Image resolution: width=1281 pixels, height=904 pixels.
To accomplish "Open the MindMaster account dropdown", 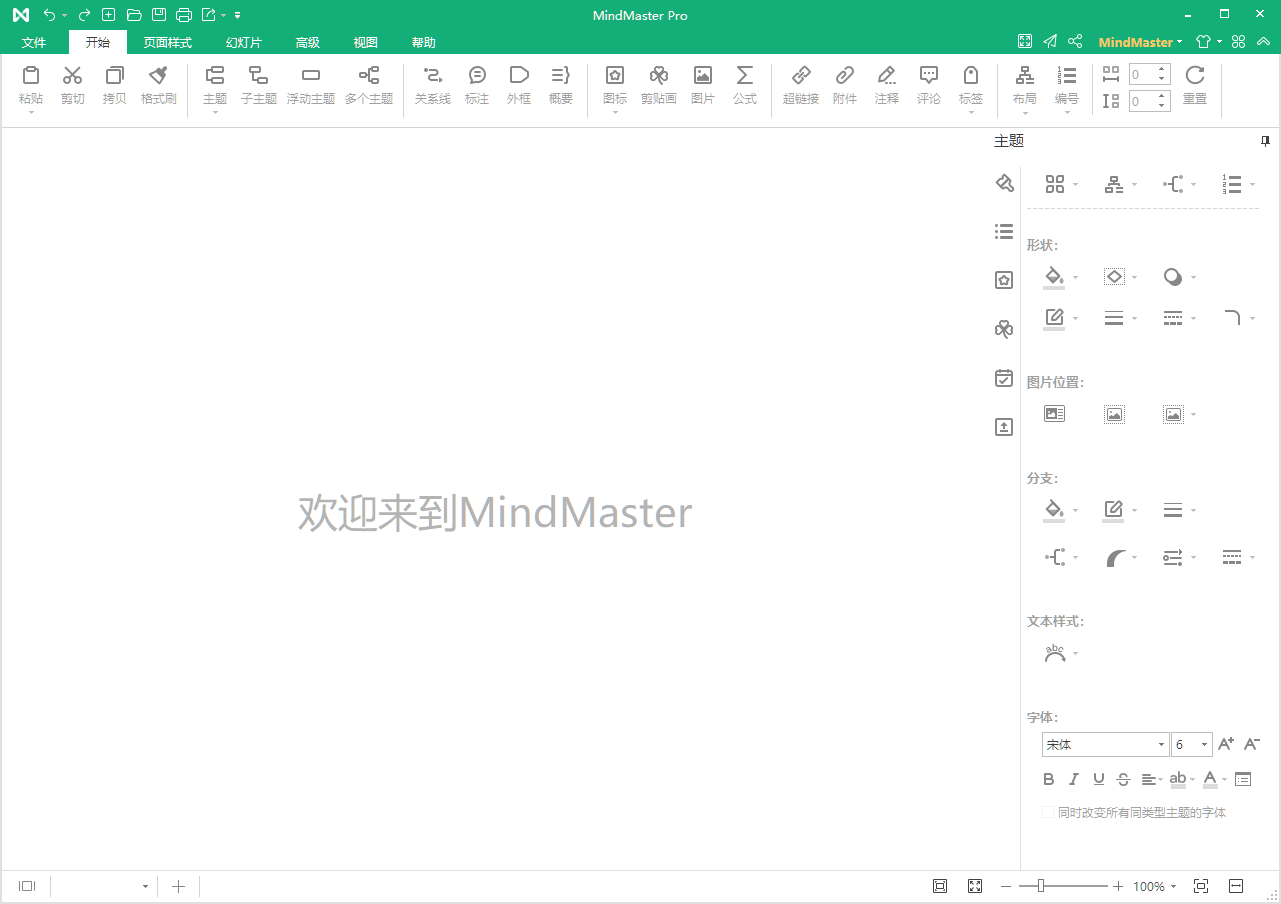I will click(x=1141, y=42).
